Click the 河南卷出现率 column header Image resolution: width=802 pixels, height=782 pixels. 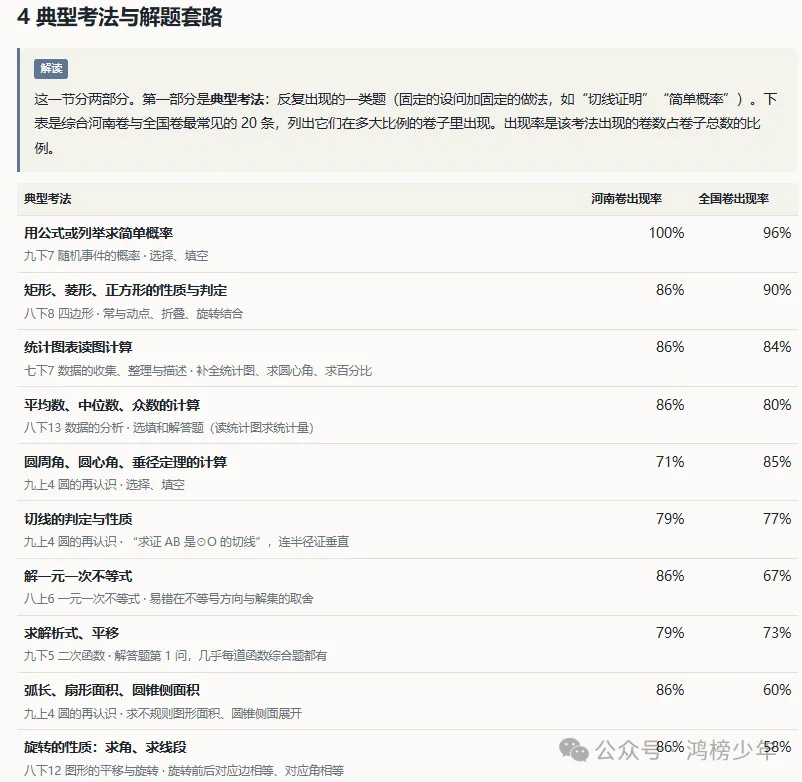click(x=627, y=198)
